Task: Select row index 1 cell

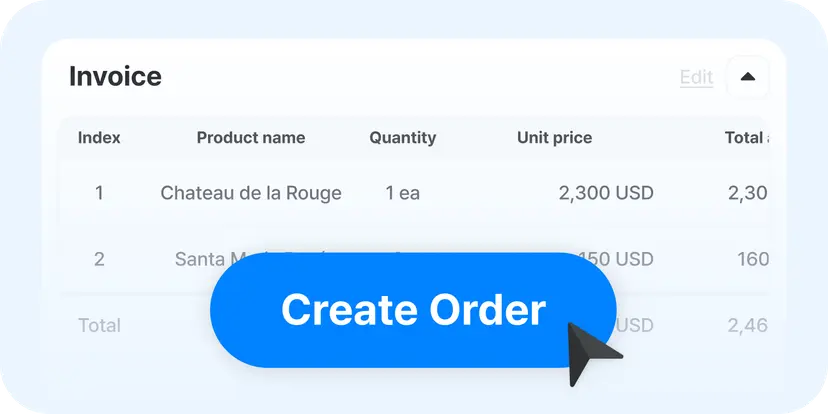Action: (x=99, y=193)
